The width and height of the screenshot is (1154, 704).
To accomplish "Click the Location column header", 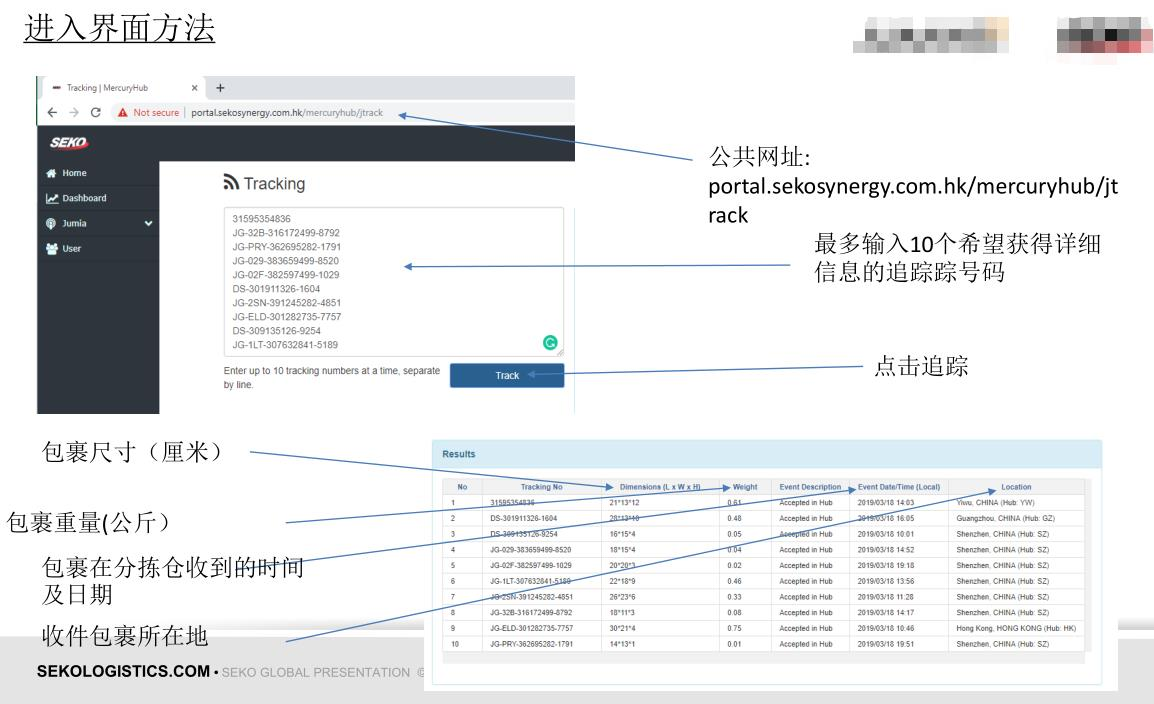I will coord(1016,487).
